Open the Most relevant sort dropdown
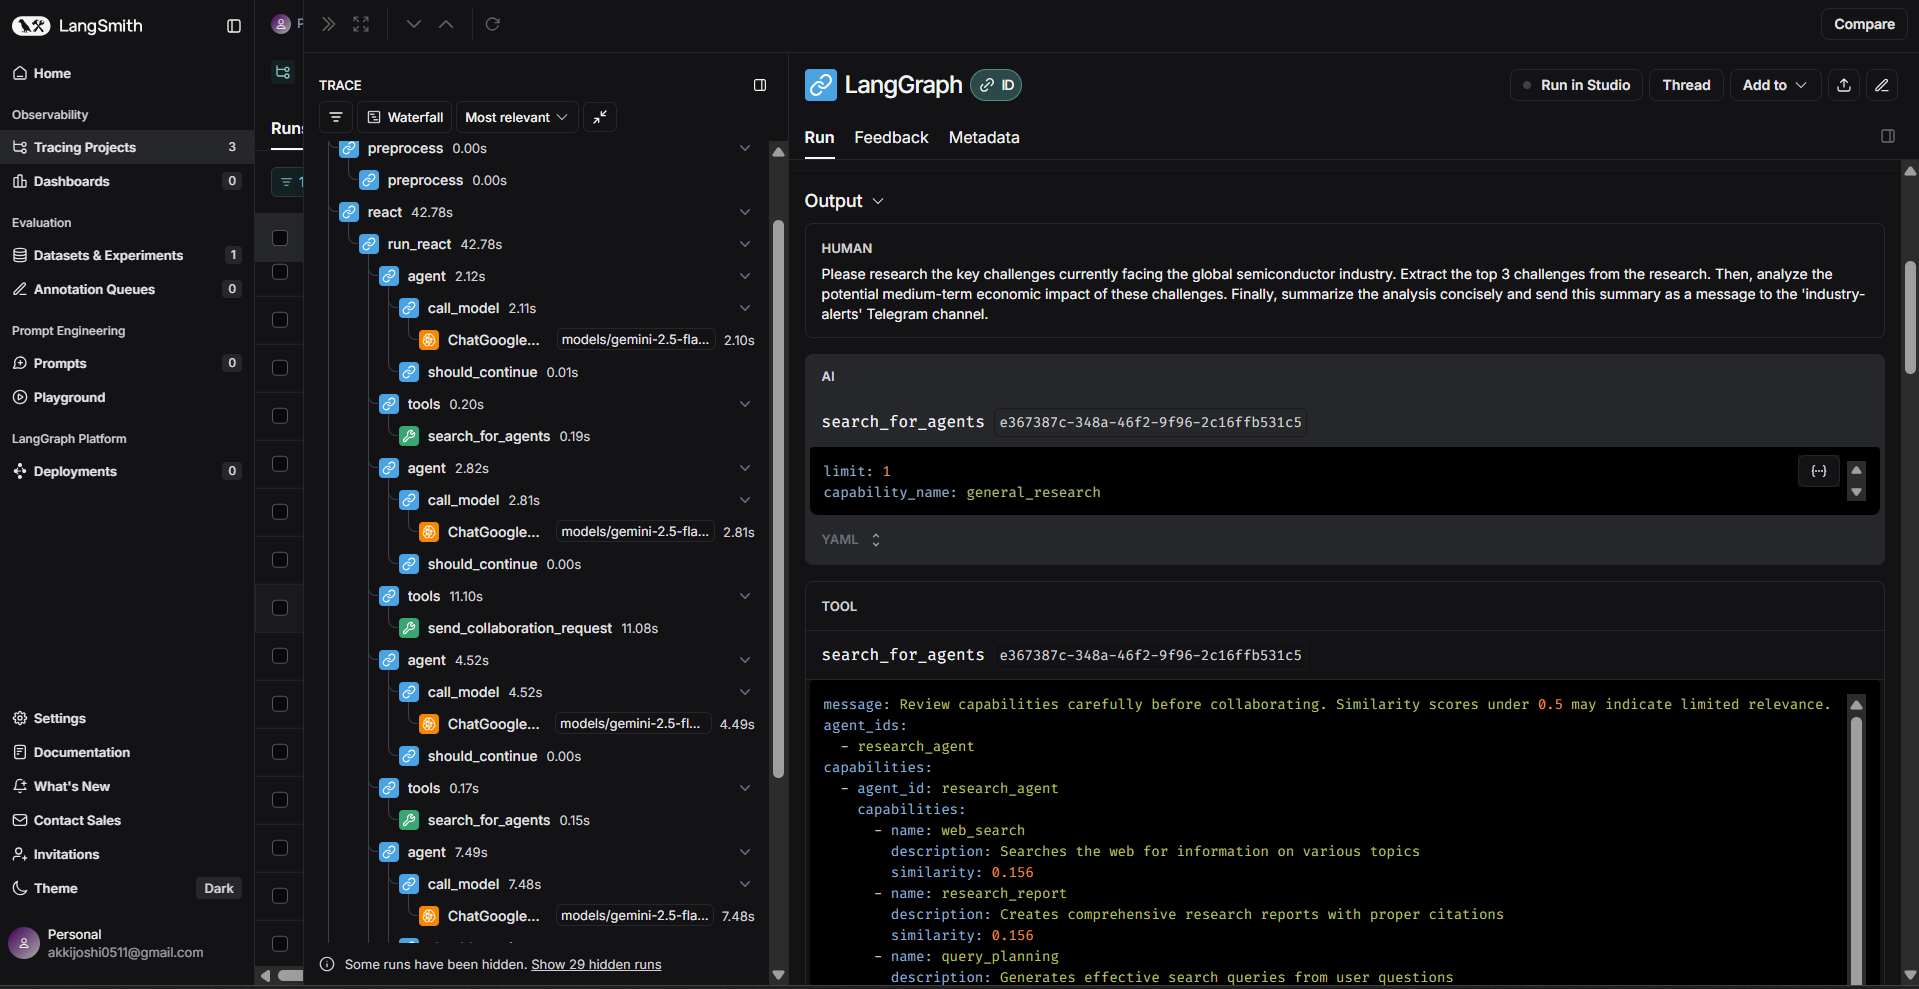 tap(516, 117)
